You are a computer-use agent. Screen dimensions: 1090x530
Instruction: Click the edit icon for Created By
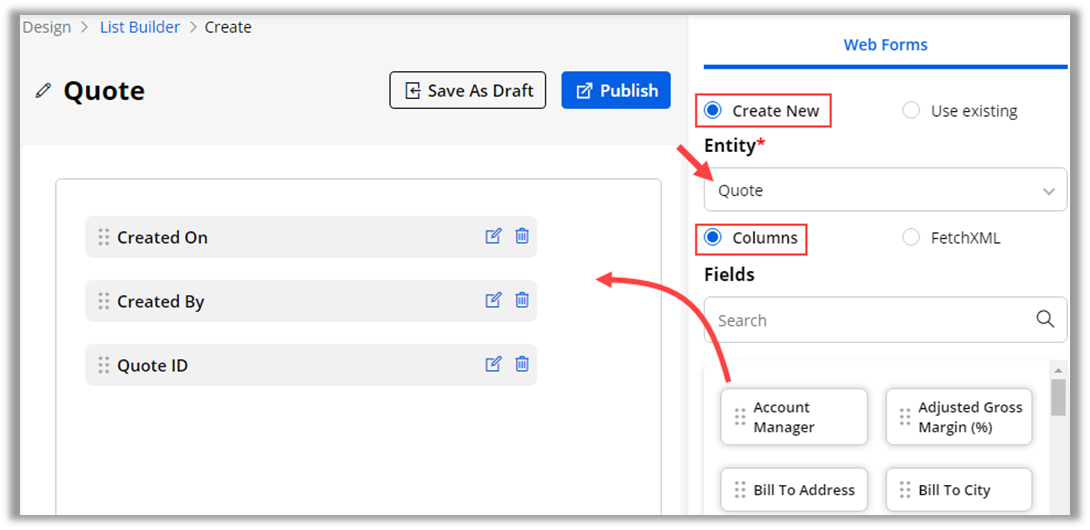[493, 300]
